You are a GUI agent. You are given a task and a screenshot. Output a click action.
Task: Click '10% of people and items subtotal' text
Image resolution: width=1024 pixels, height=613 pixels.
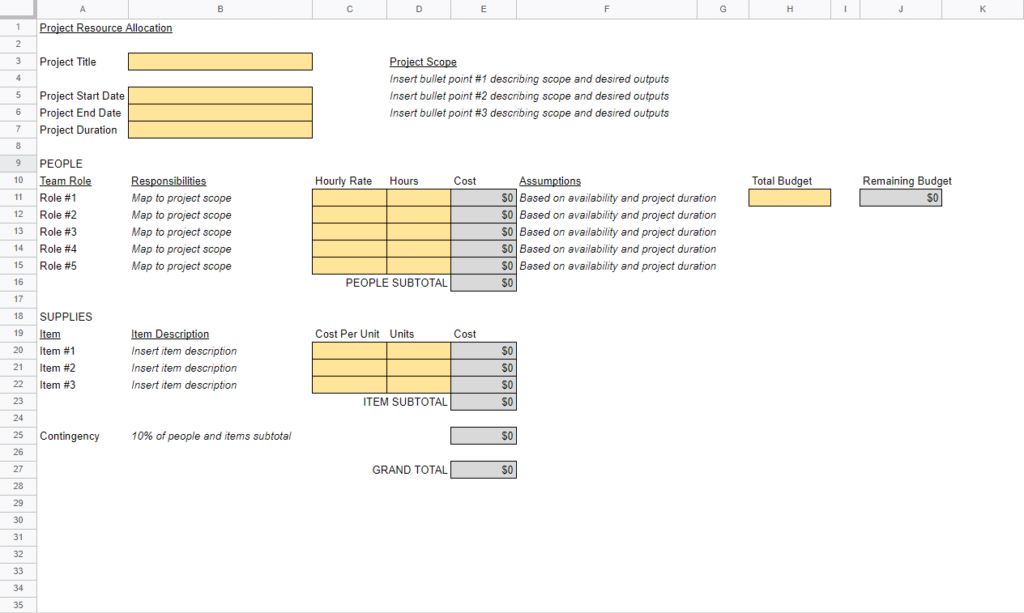coord(211,435)
